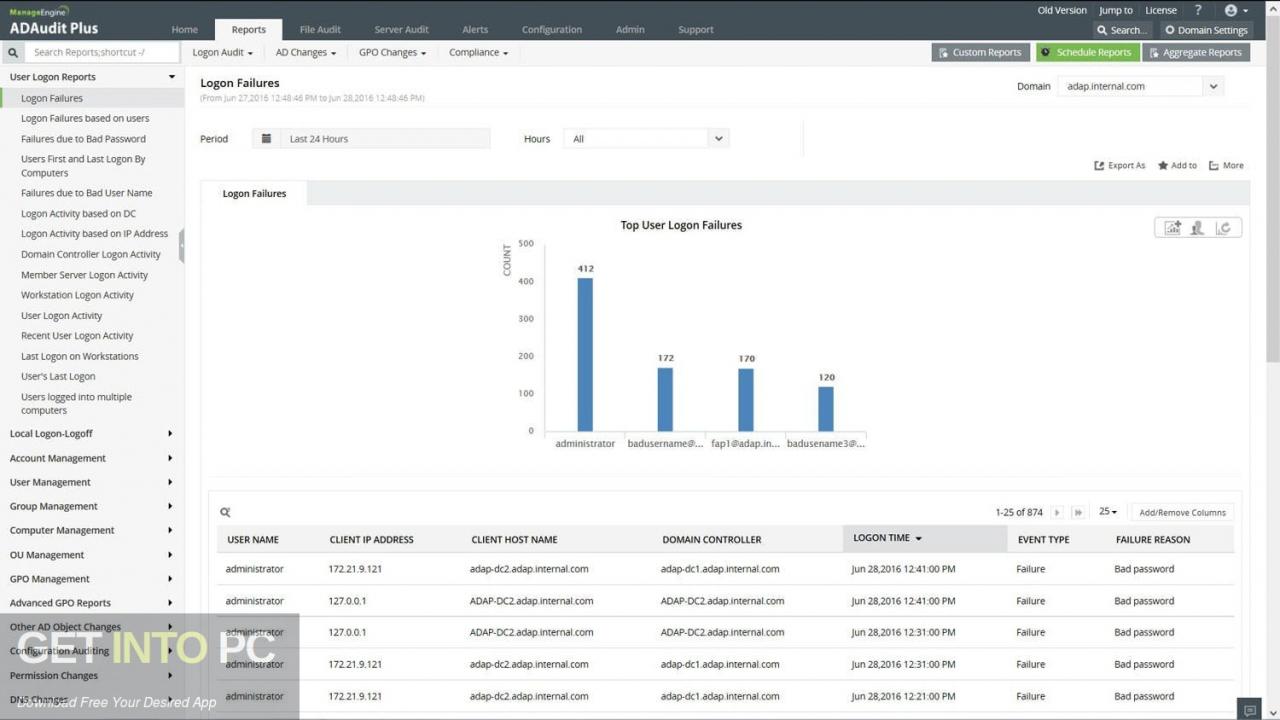The image size is (1280, 720).
Task: Open the help question mark icon
Action: pyautogui.click(x=1198, y=10)
